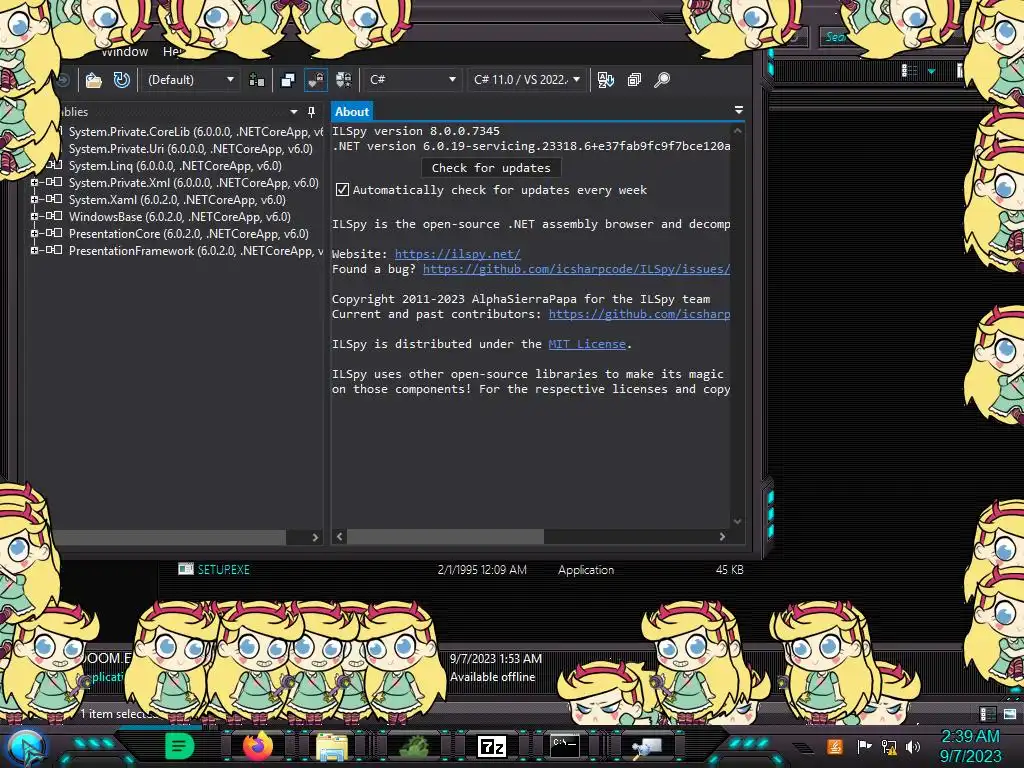Open an assembly with the folder icon
This screenshot has width=1024, height=768.
(94, 80)
